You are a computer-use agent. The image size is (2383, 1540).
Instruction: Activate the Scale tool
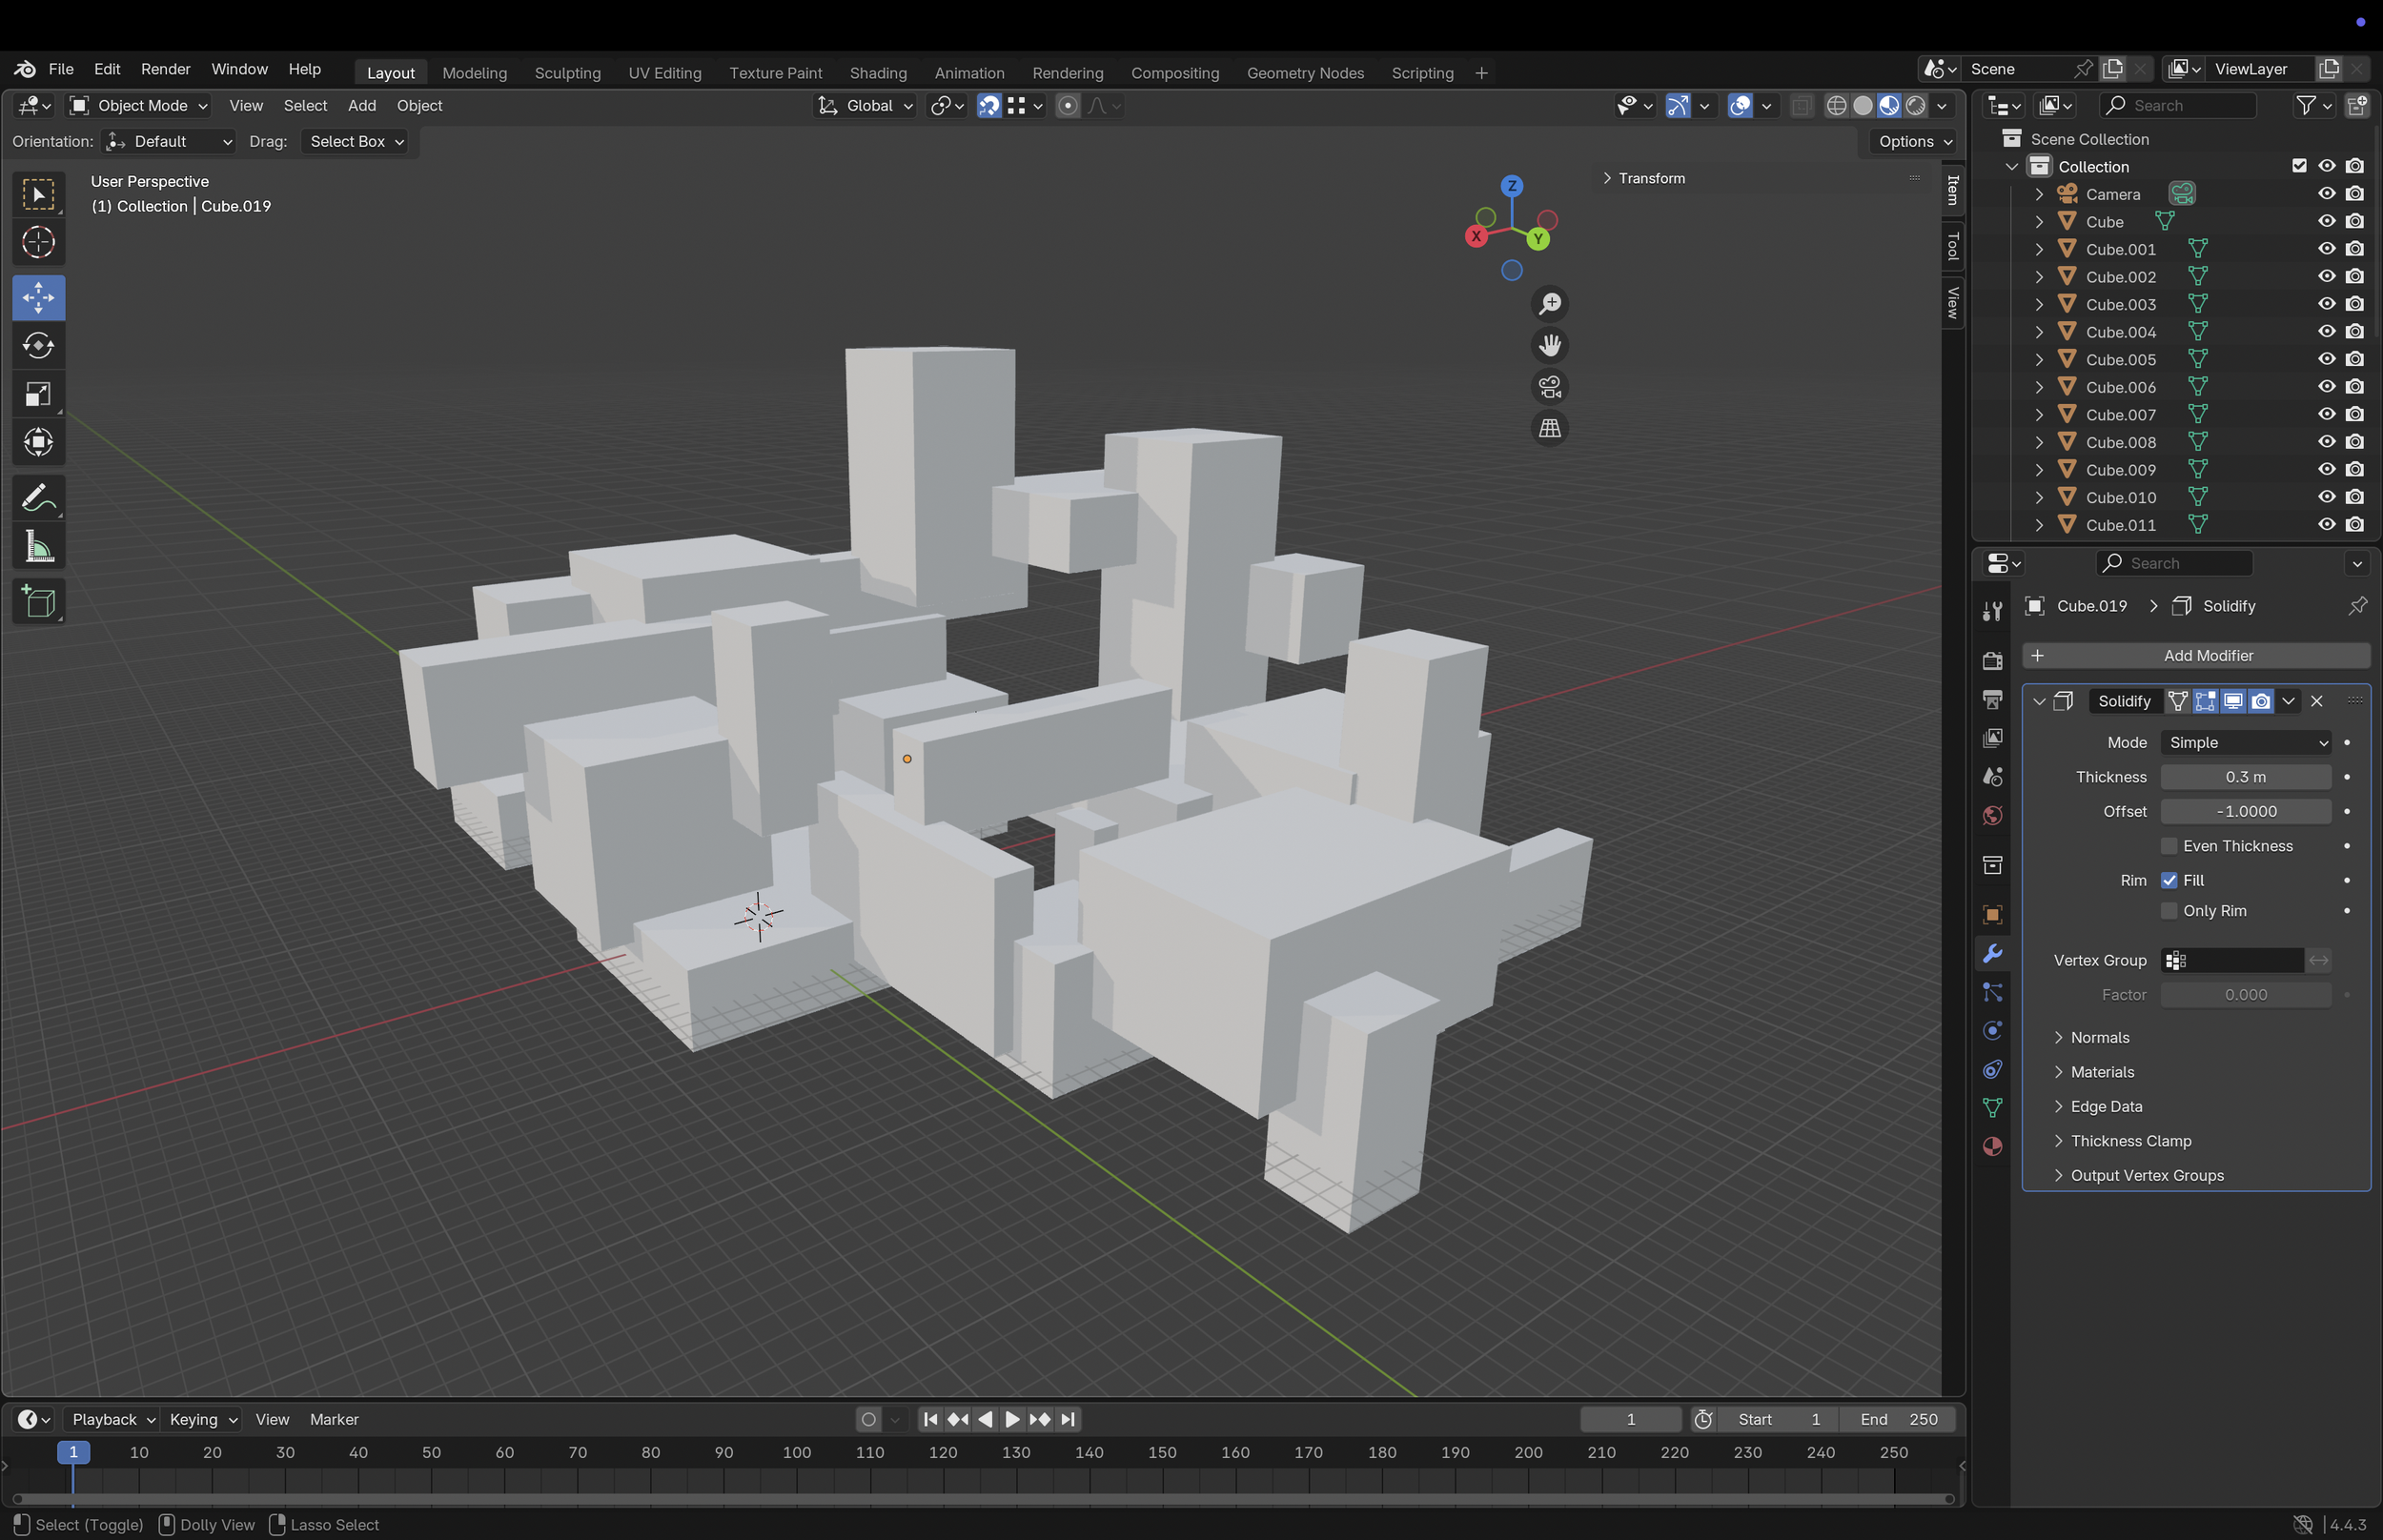click(38, 394)
